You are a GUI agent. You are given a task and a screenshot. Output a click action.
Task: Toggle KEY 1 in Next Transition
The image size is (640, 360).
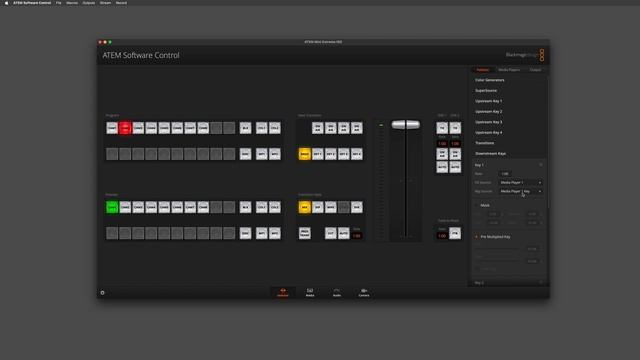[318, 154]
